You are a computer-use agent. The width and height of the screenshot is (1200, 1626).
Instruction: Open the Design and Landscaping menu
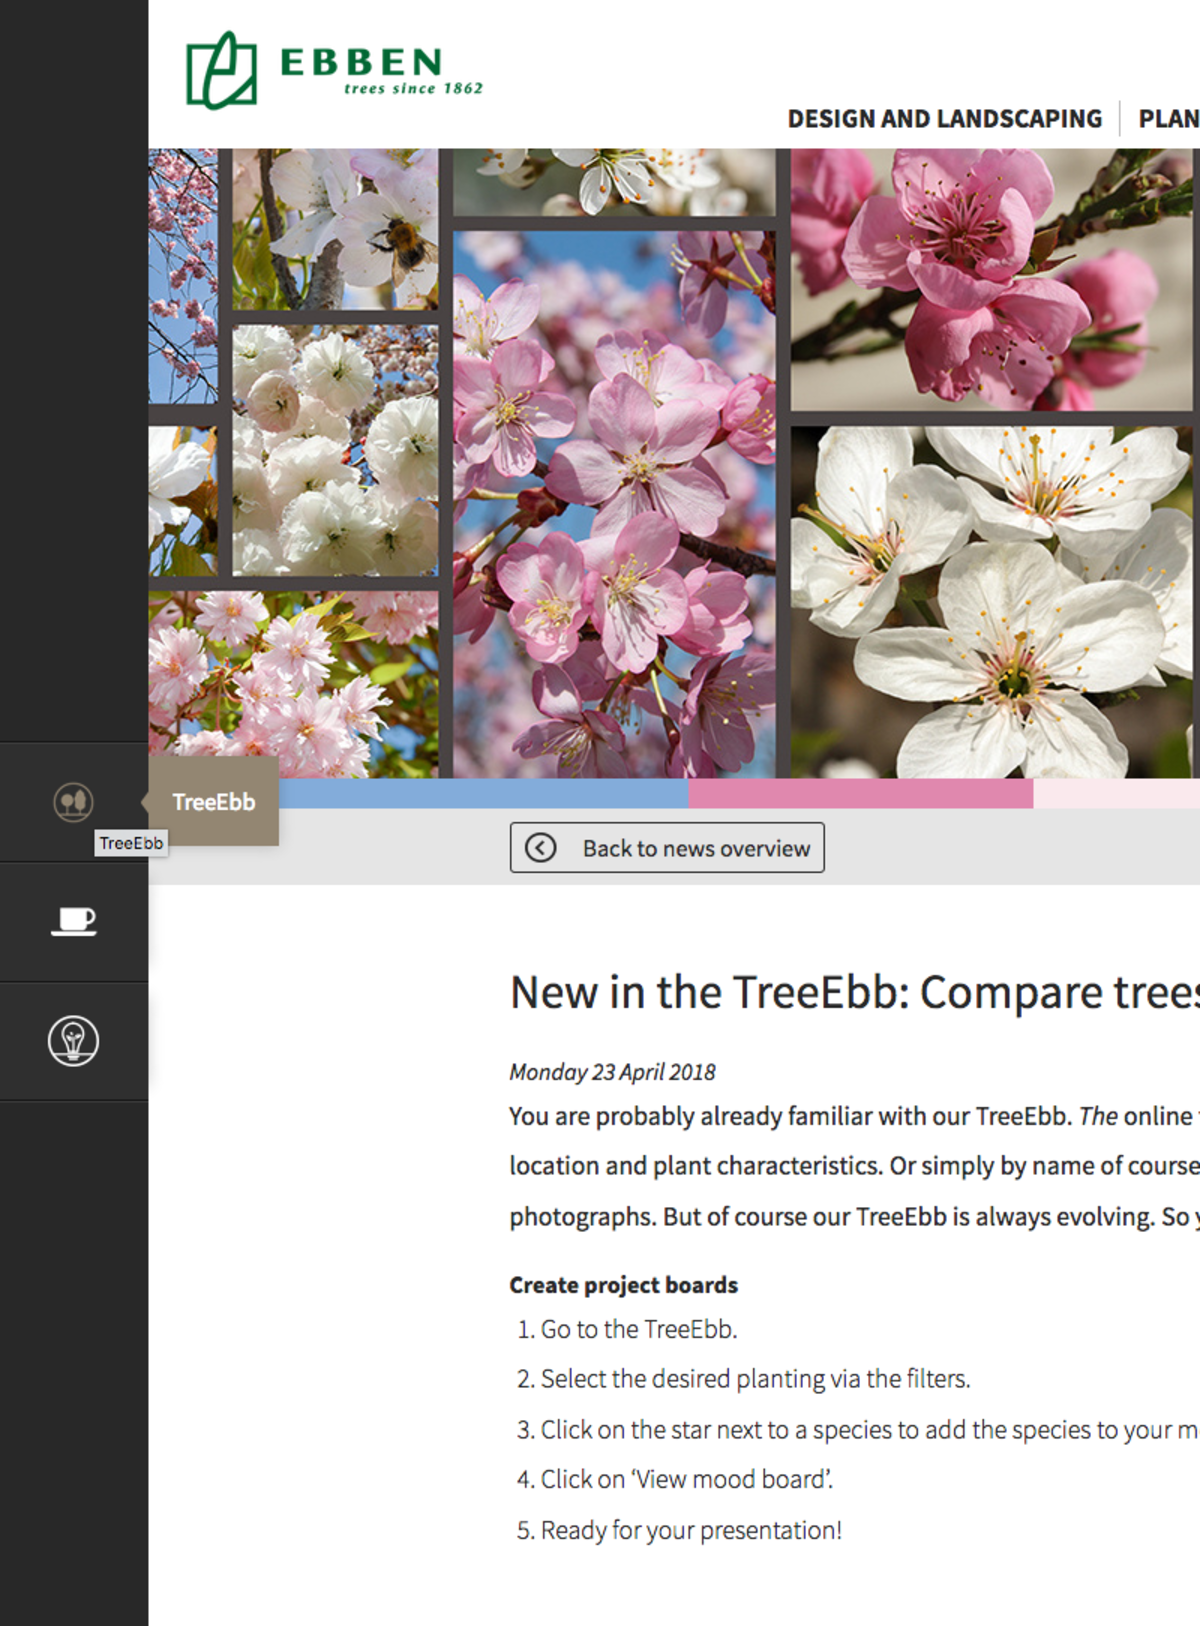click(x=944, y=119)
